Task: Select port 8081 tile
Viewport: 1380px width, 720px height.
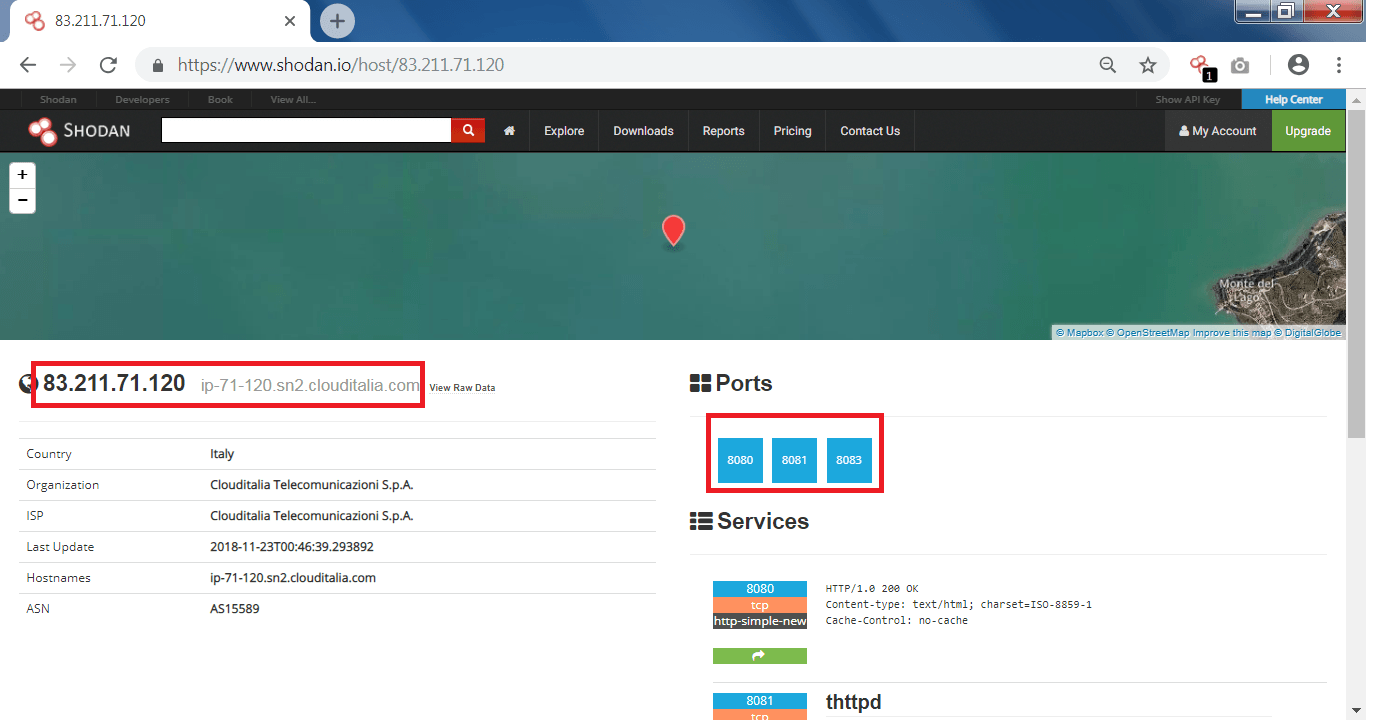Action: pyautogui.click(x=794, y=460)
